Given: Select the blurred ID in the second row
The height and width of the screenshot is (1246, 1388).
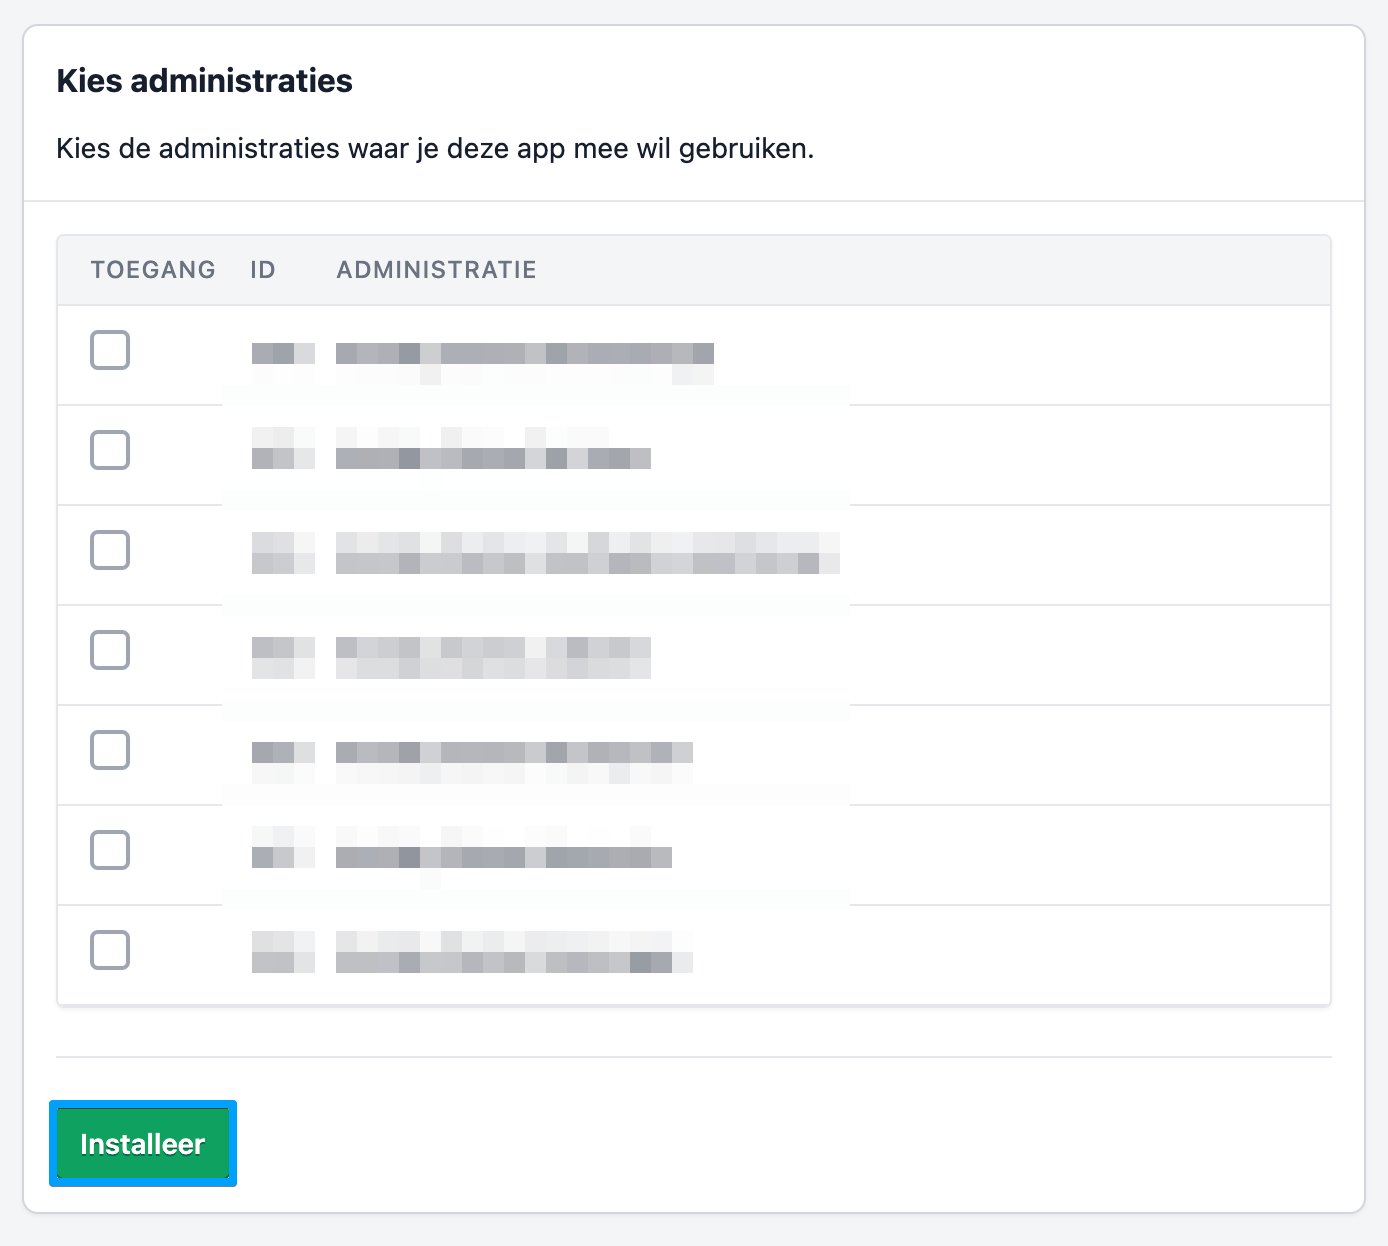Looking at the screenshot, I should 283,457.
